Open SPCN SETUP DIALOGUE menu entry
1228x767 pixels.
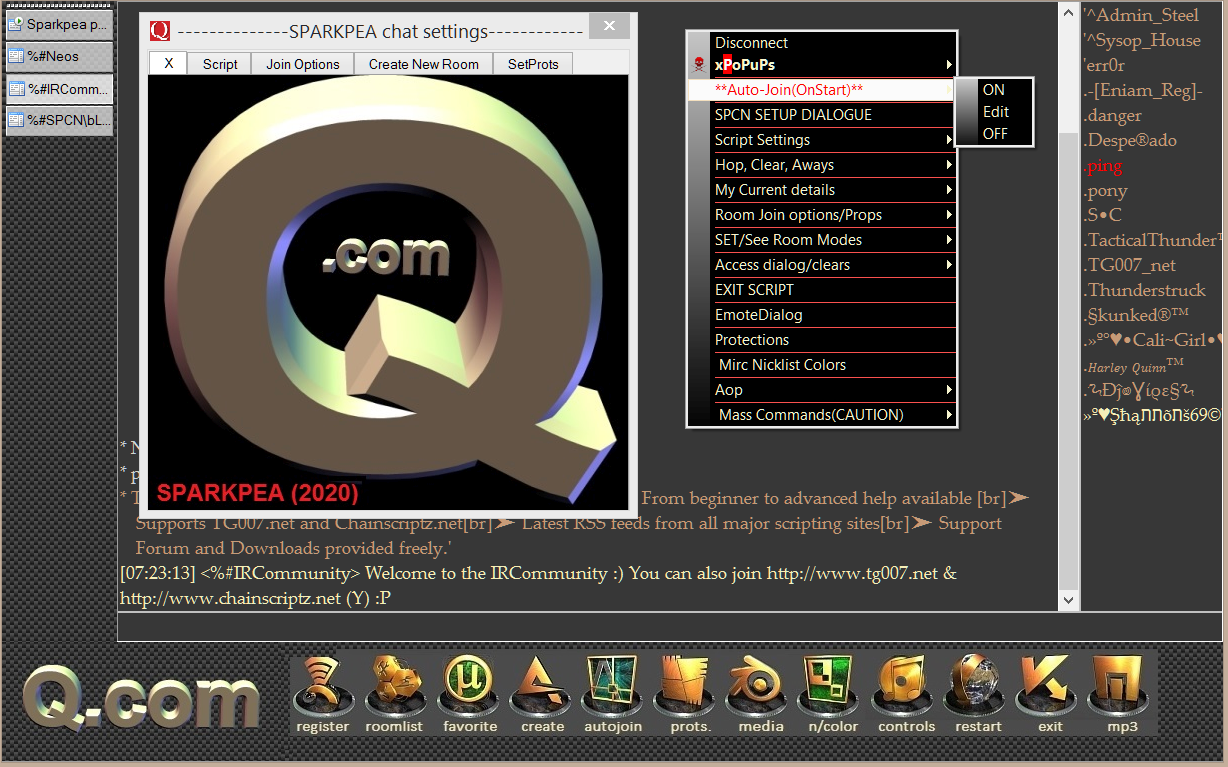(822, 114)
